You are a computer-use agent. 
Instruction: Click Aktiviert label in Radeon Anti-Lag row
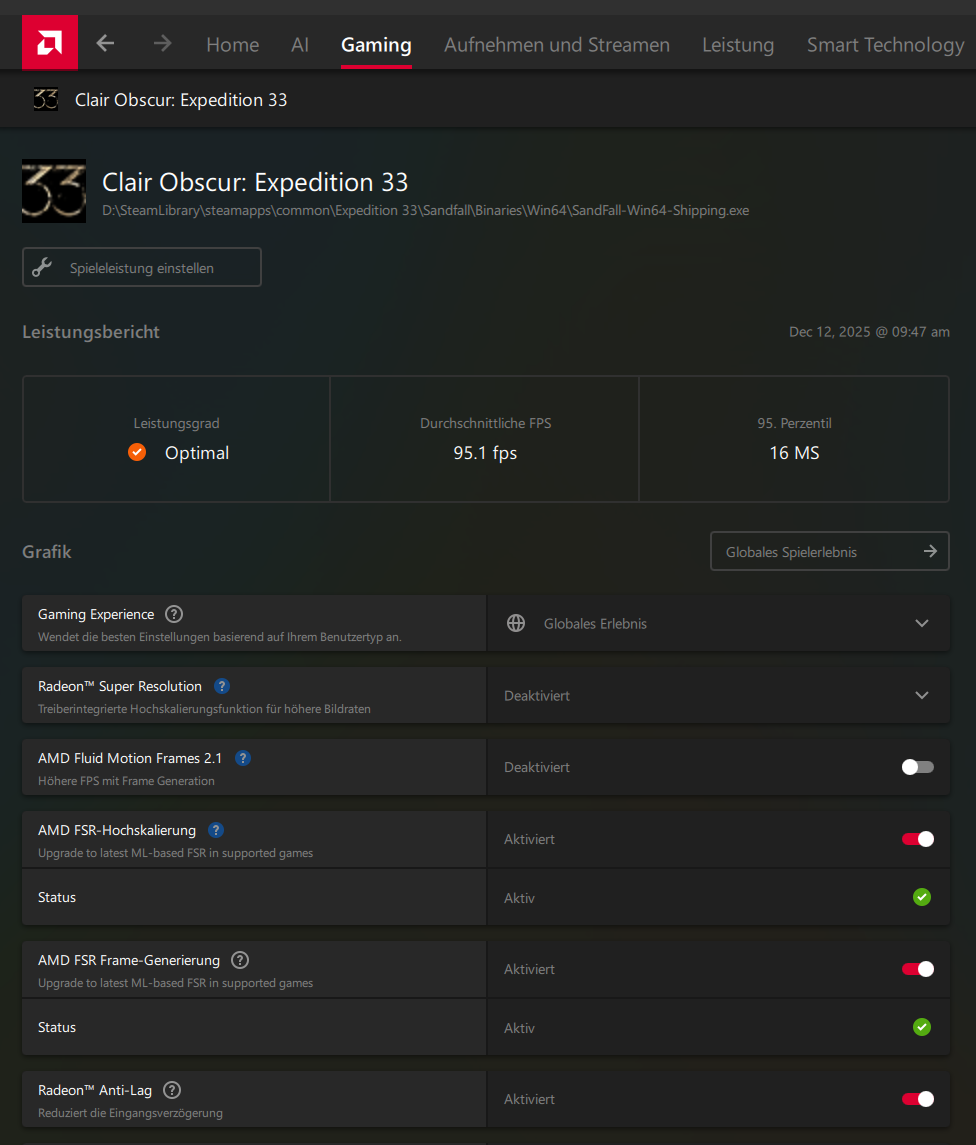click(529, 1099)
